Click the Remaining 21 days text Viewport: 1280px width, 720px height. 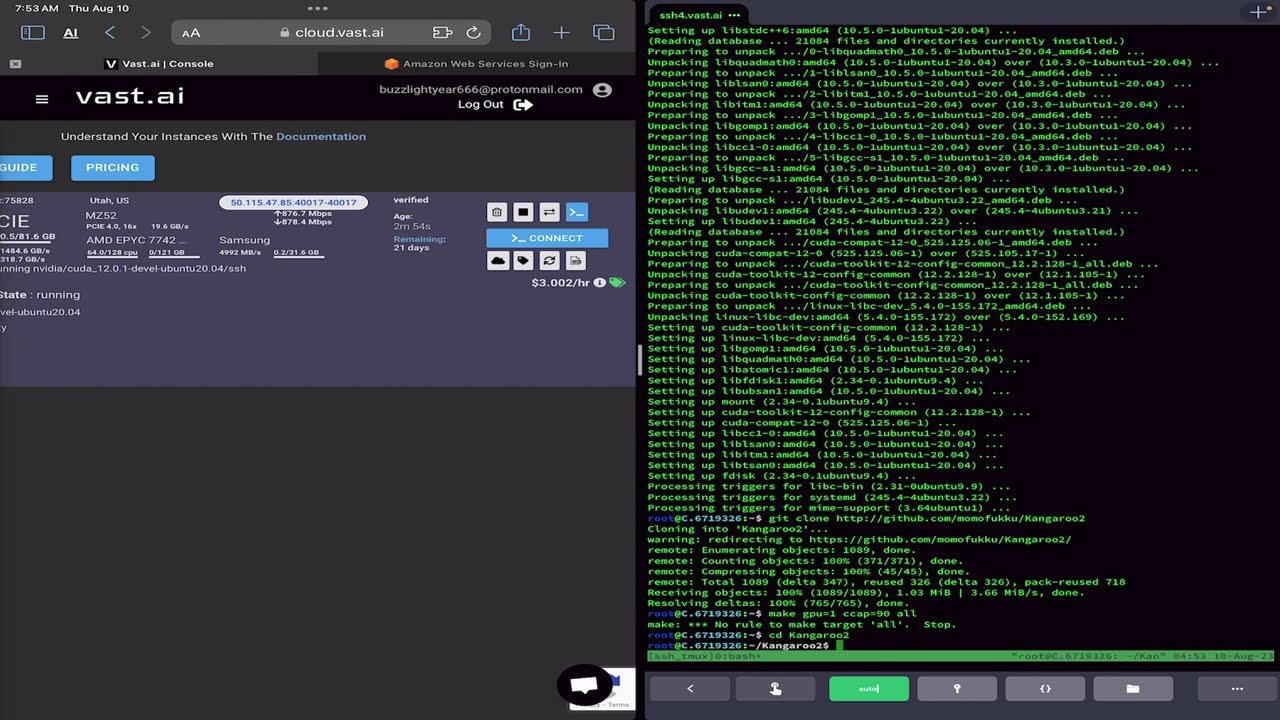pyautogui.click(x=420, y=243)
